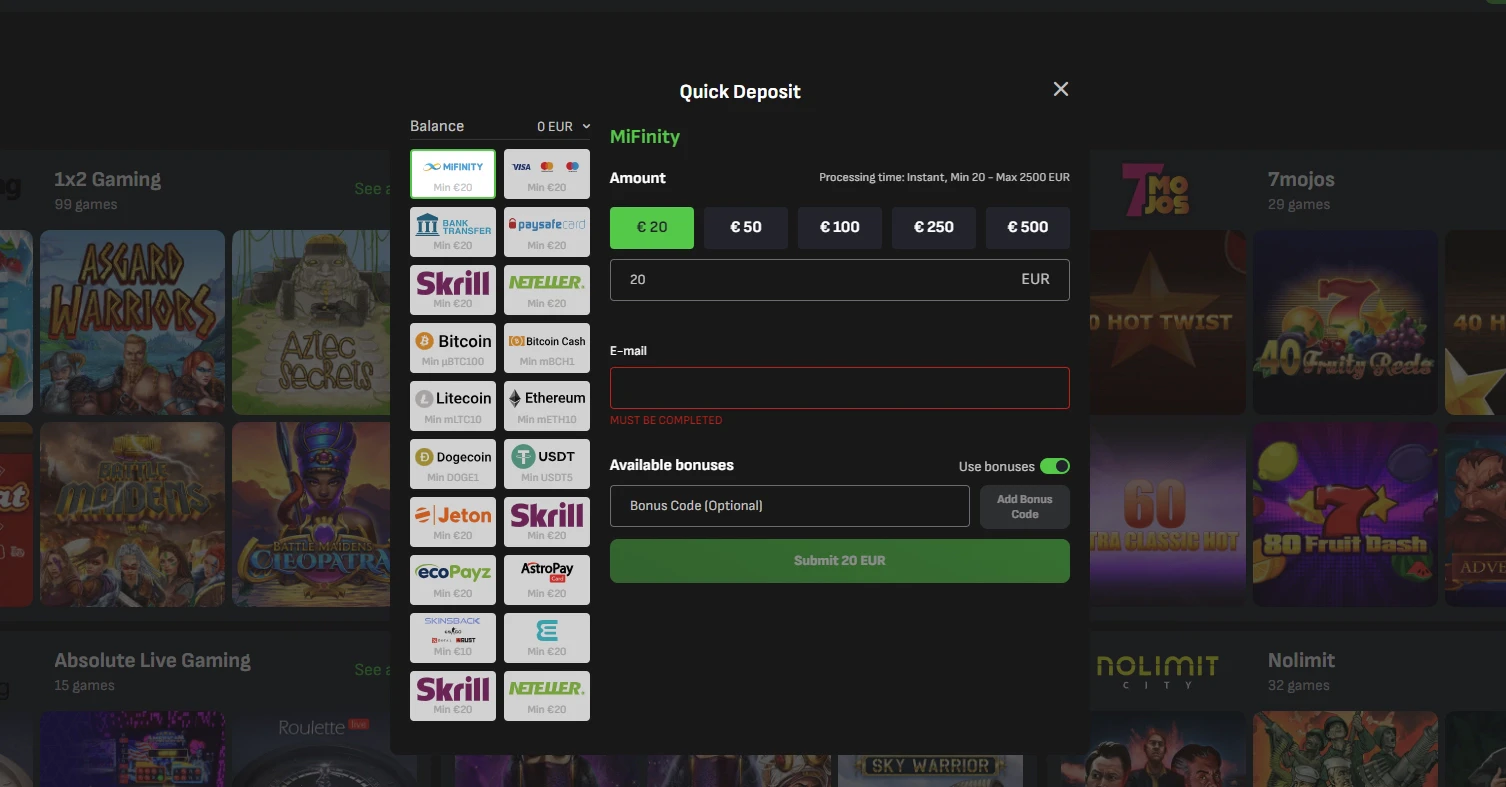The height and width of the screenshot is (787, 1506).
Task: Open the balance currency dropdown
Action: 563,126
